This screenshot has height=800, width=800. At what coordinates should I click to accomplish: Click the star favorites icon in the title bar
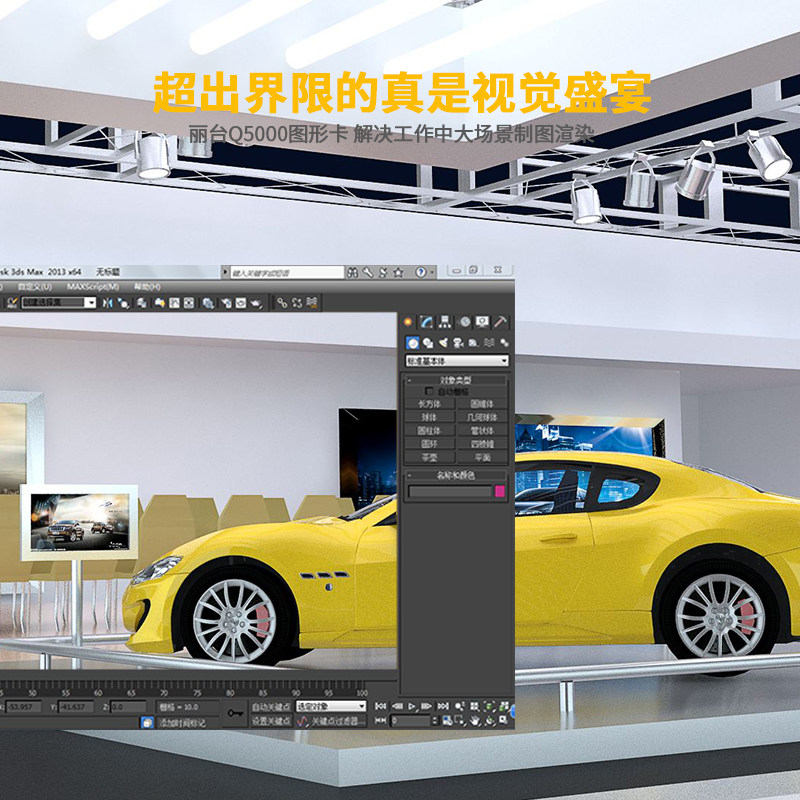pyautogui.click(x=398, y=272)
